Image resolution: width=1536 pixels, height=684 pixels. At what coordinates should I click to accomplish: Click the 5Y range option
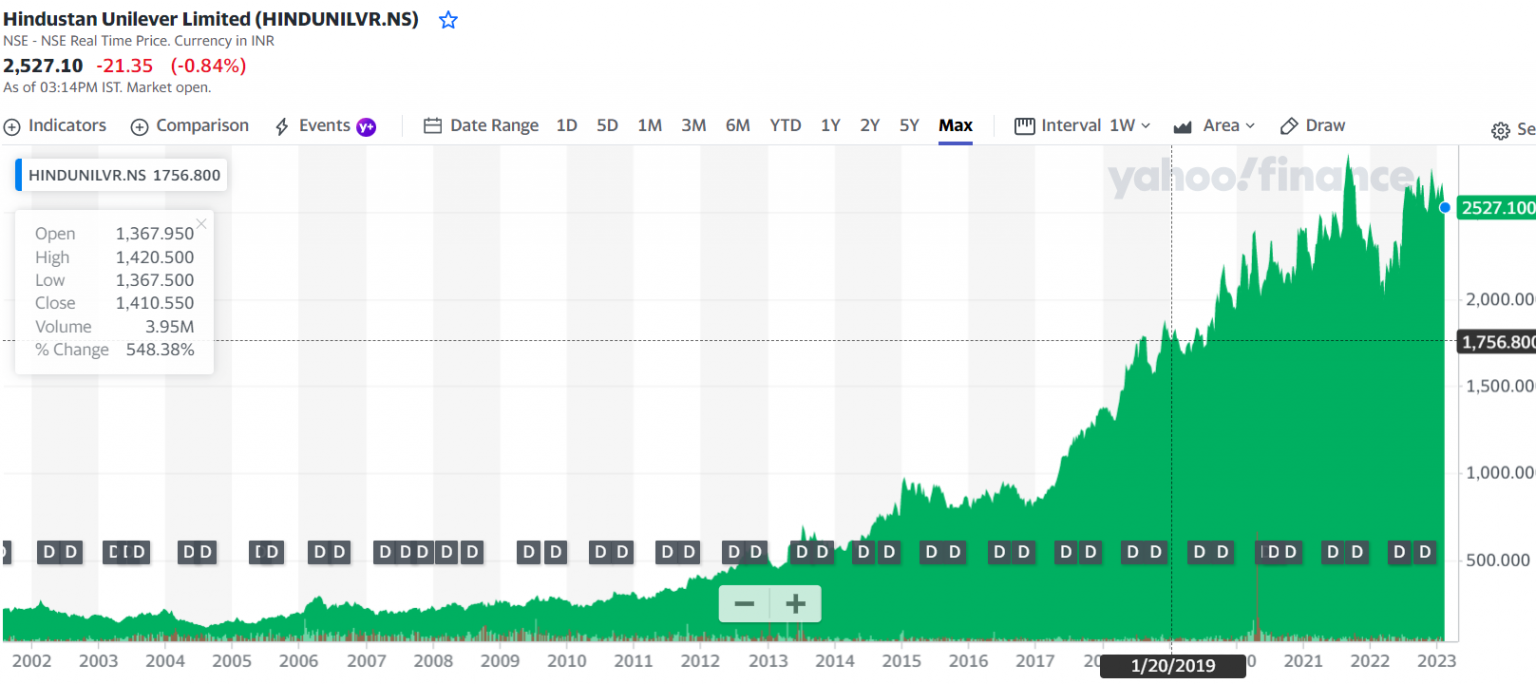[909, 125]
